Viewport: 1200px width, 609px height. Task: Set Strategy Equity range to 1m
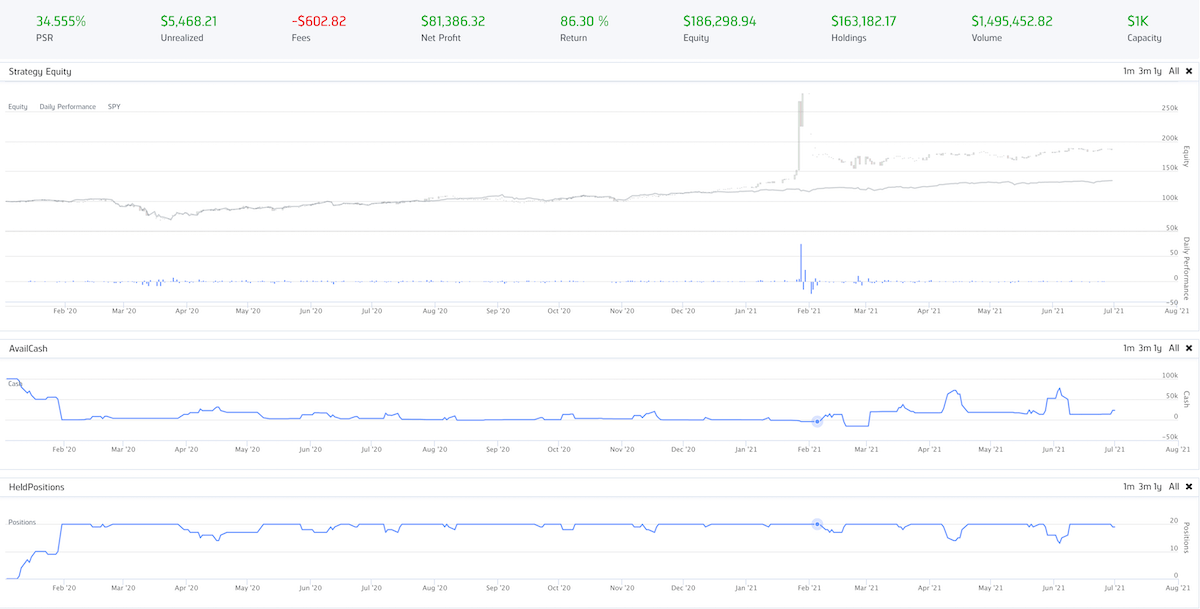tap(1128, 71)
